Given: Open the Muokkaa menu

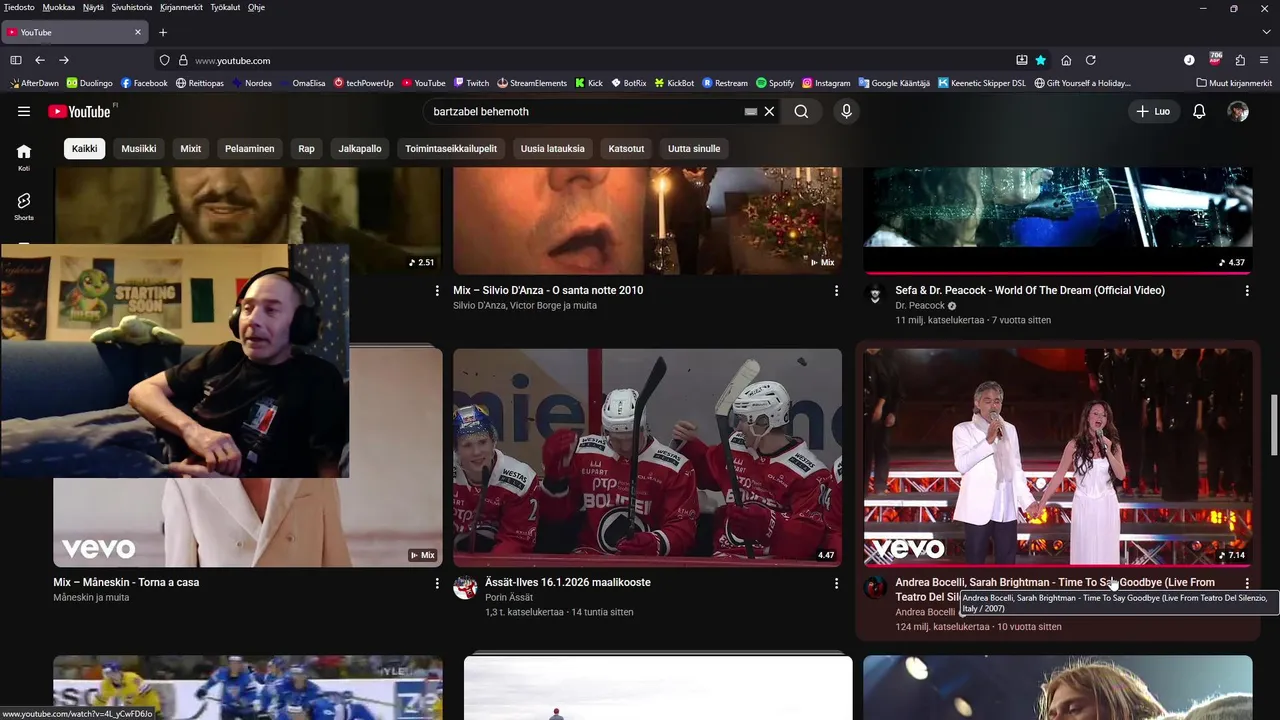Looking at the screenshot, I should pos(59,7).
